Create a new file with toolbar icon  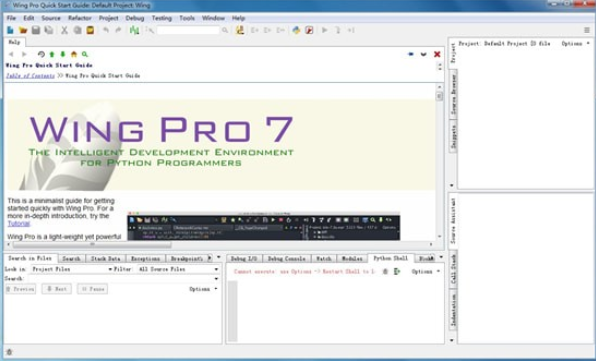pos(10,30)
